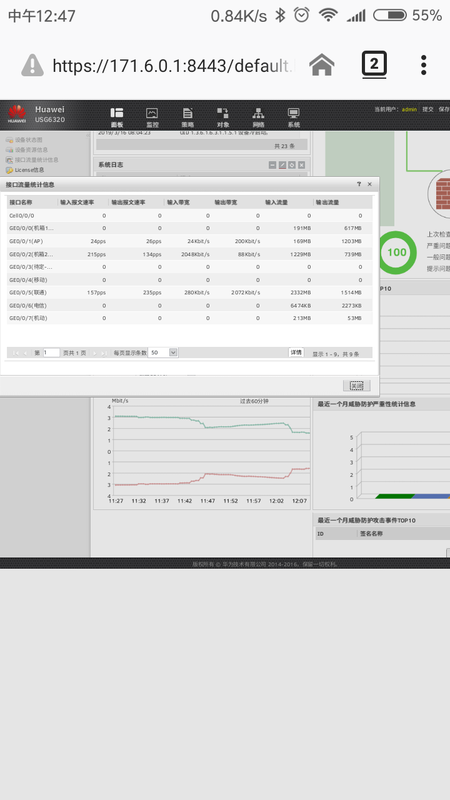Click the admin user link
450x800 pixels.
point(409,109)
